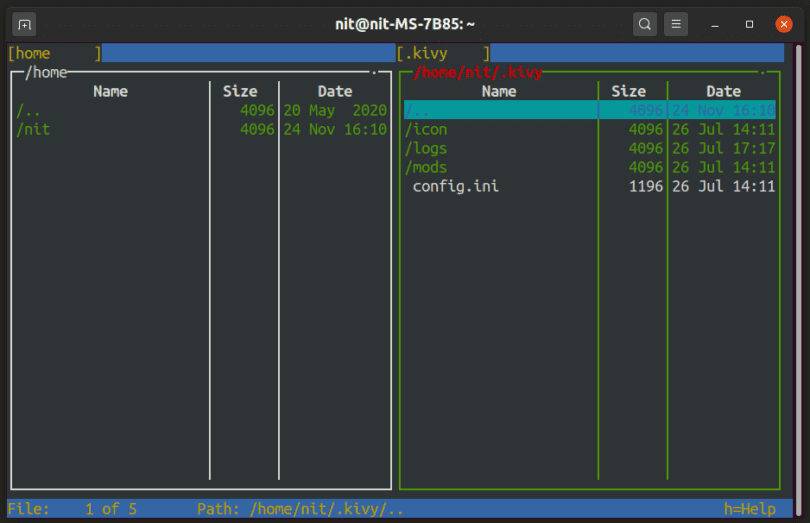Screen dimensions: 810x523
Task: Click Size column header in left pane
Action: (240, 91)
